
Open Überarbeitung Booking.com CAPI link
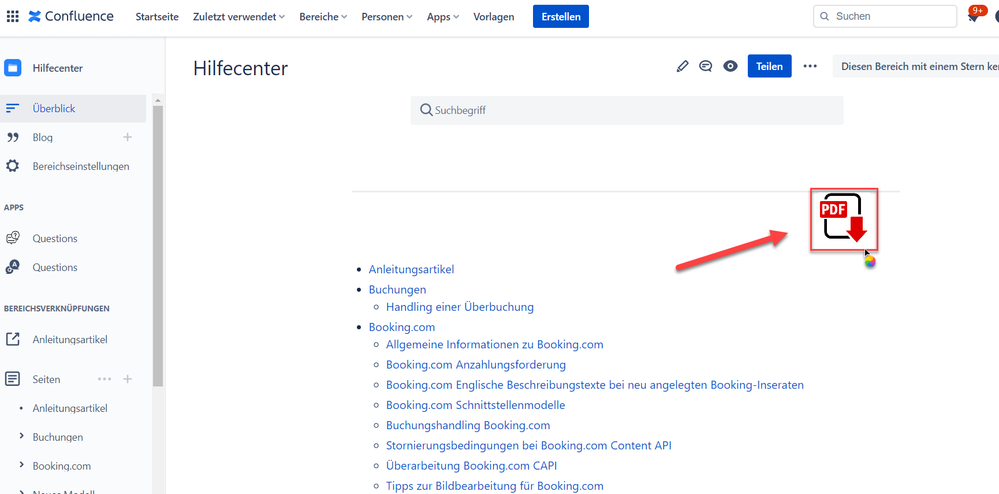click(x=471, y=465)
